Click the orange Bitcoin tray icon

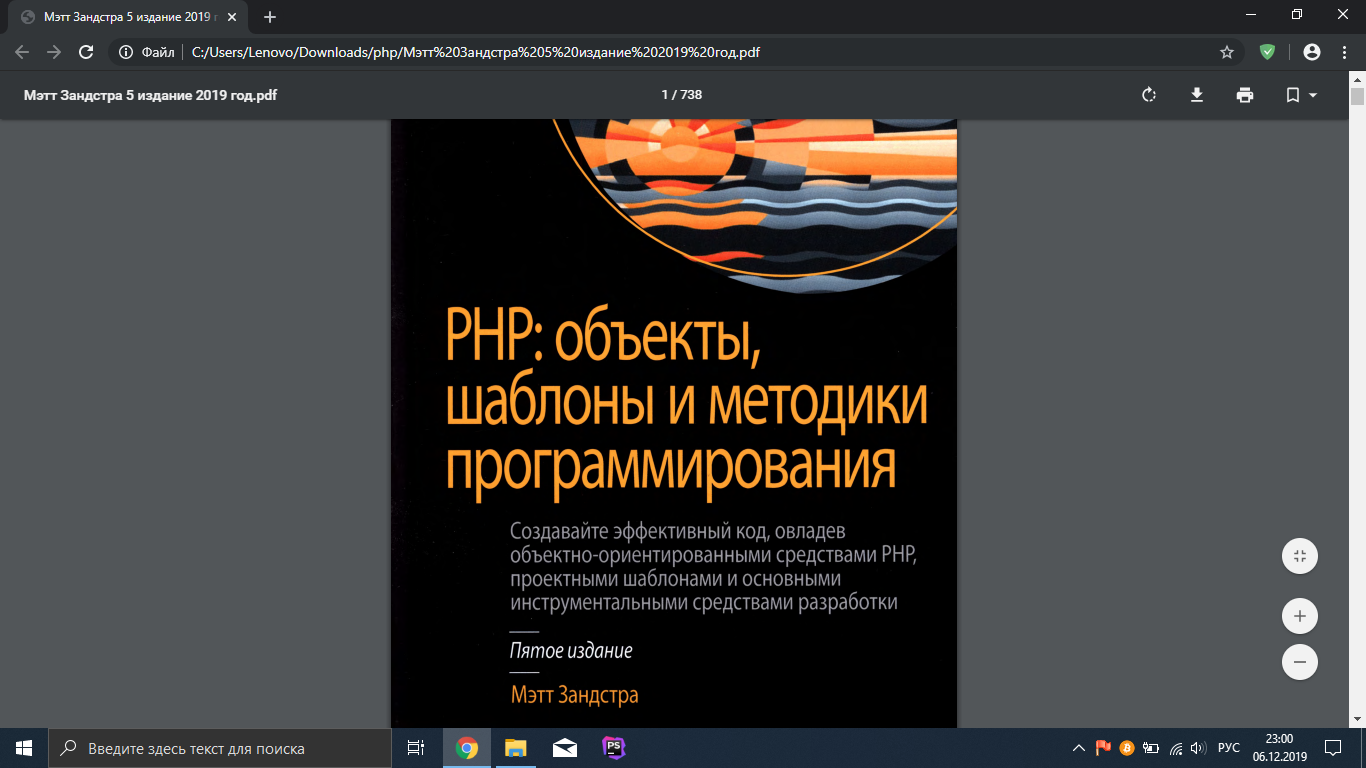coord(1127,747)
